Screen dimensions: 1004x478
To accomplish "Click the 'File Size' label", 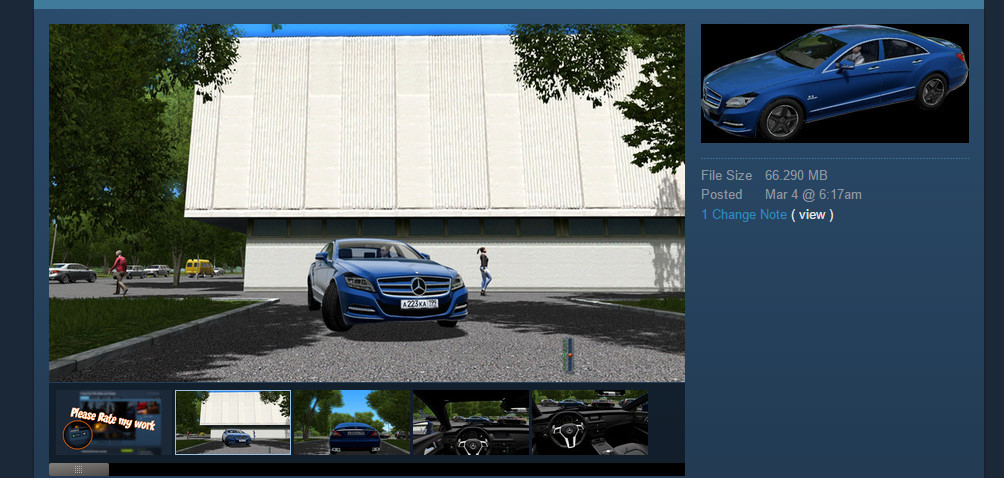I will [x=727, y=175].
